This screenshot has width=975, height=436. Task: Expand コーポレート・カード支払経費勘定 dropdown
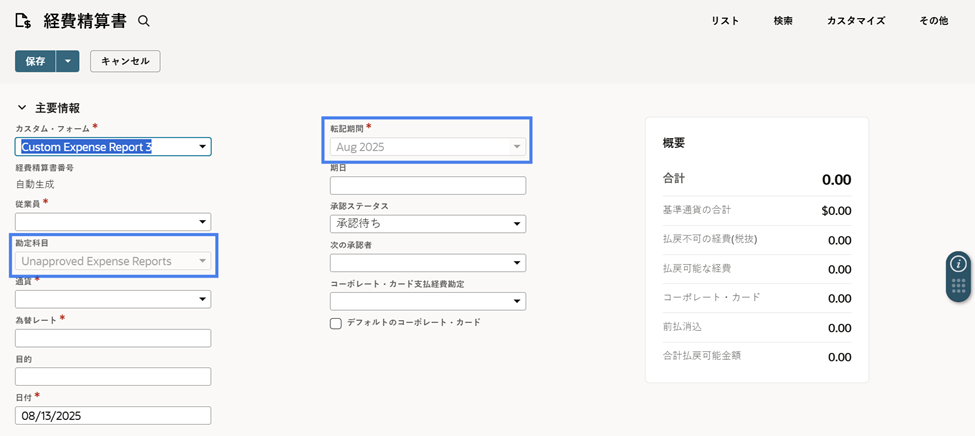point(428,302)
